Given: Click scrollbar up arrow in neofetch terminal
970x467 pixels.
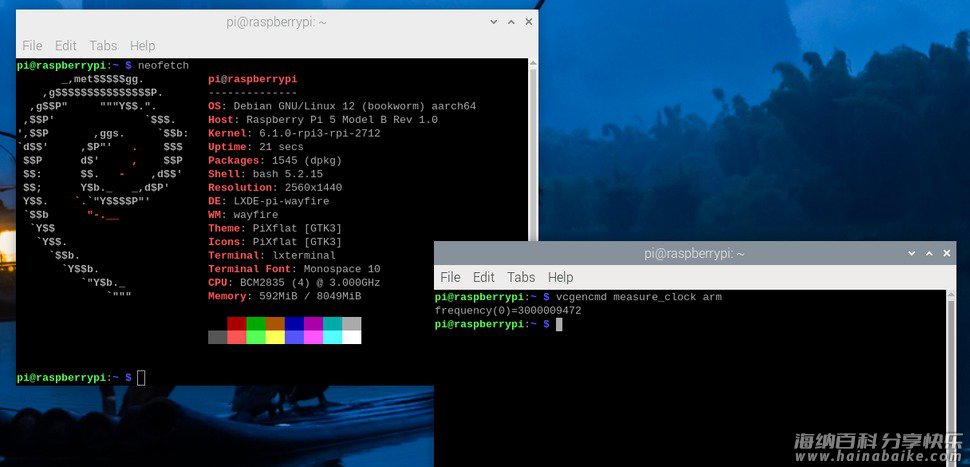Looking at the screenshot, I should (533, 63).
